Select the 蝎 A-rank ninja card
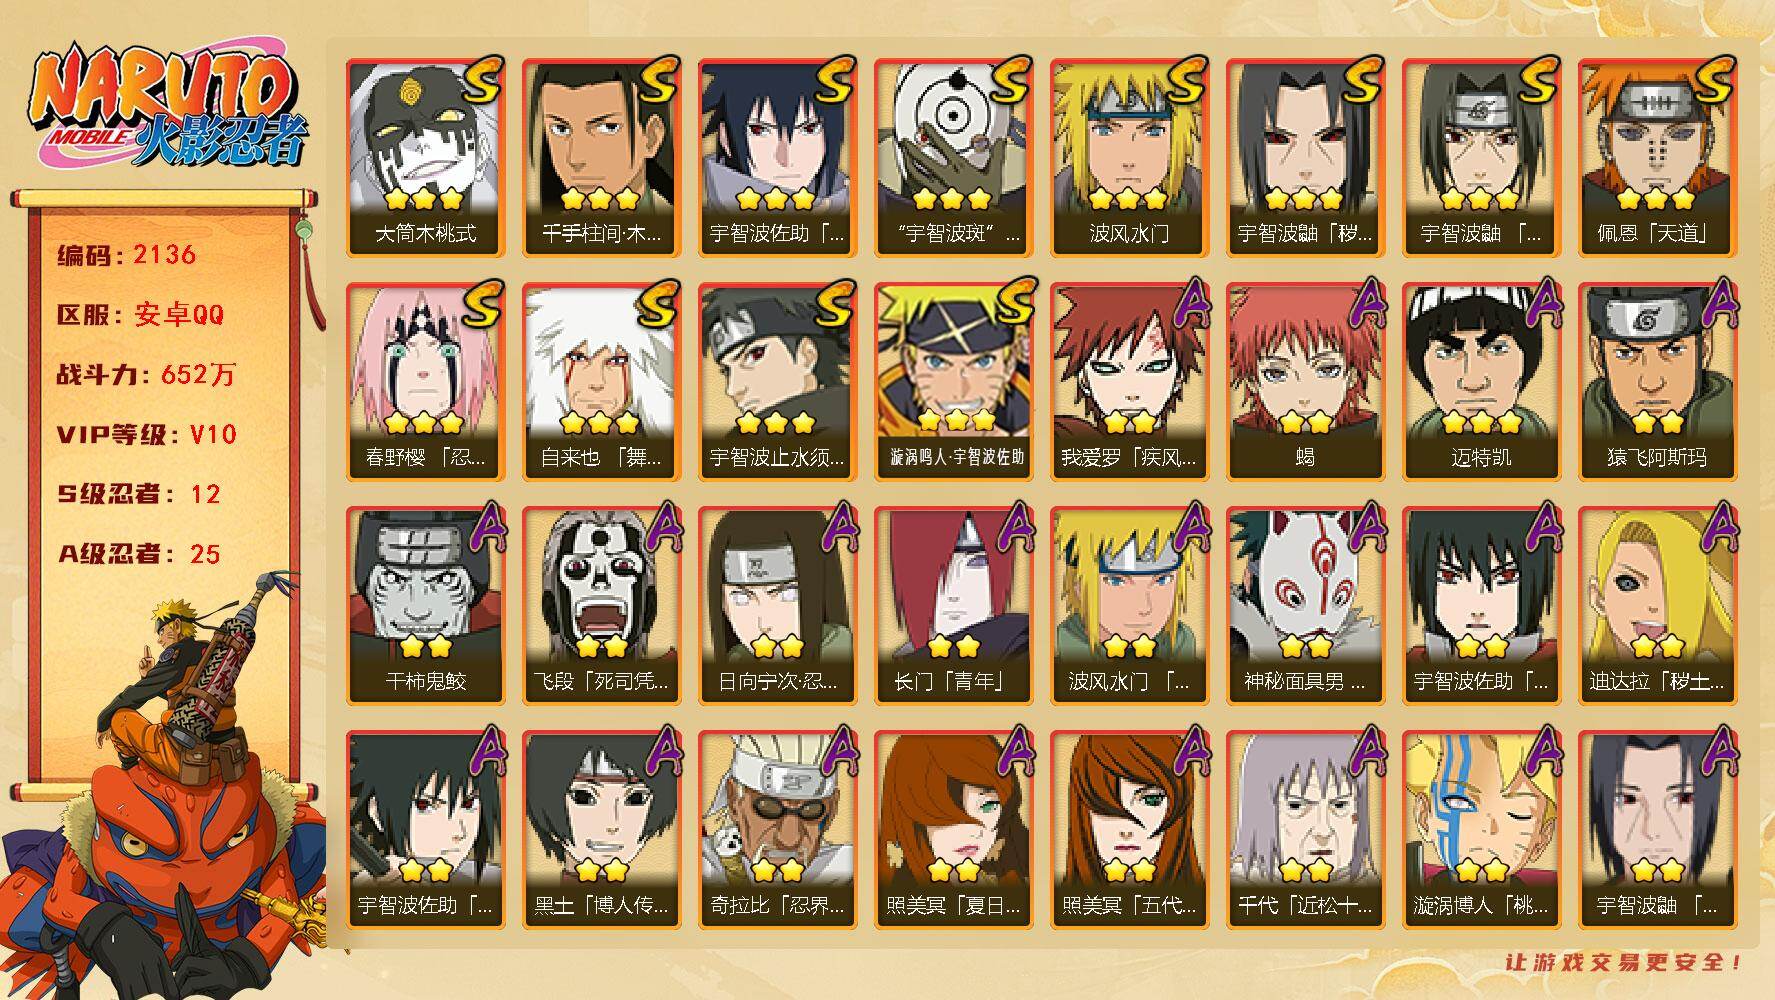 pos(1305,381)
